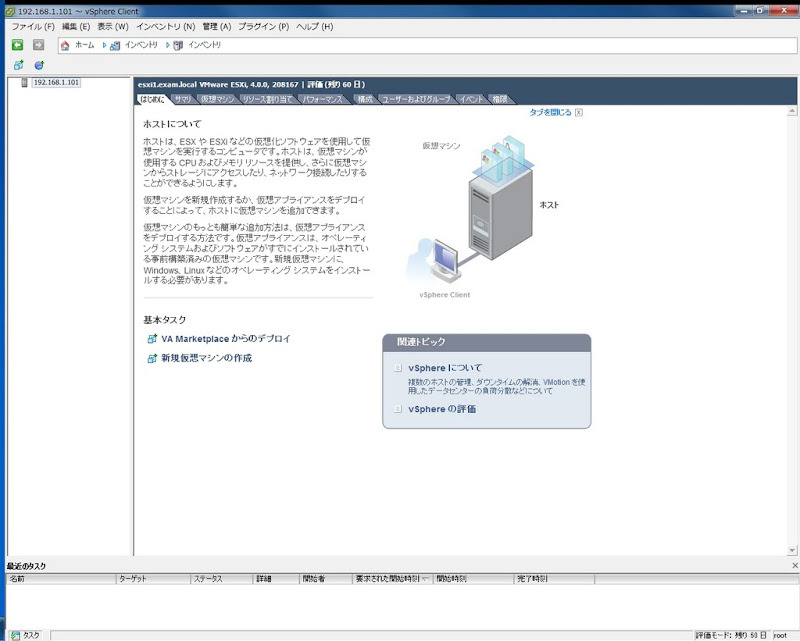Open the 編集 (E) menu
800x641 pixels.
[x=76, y=27]
